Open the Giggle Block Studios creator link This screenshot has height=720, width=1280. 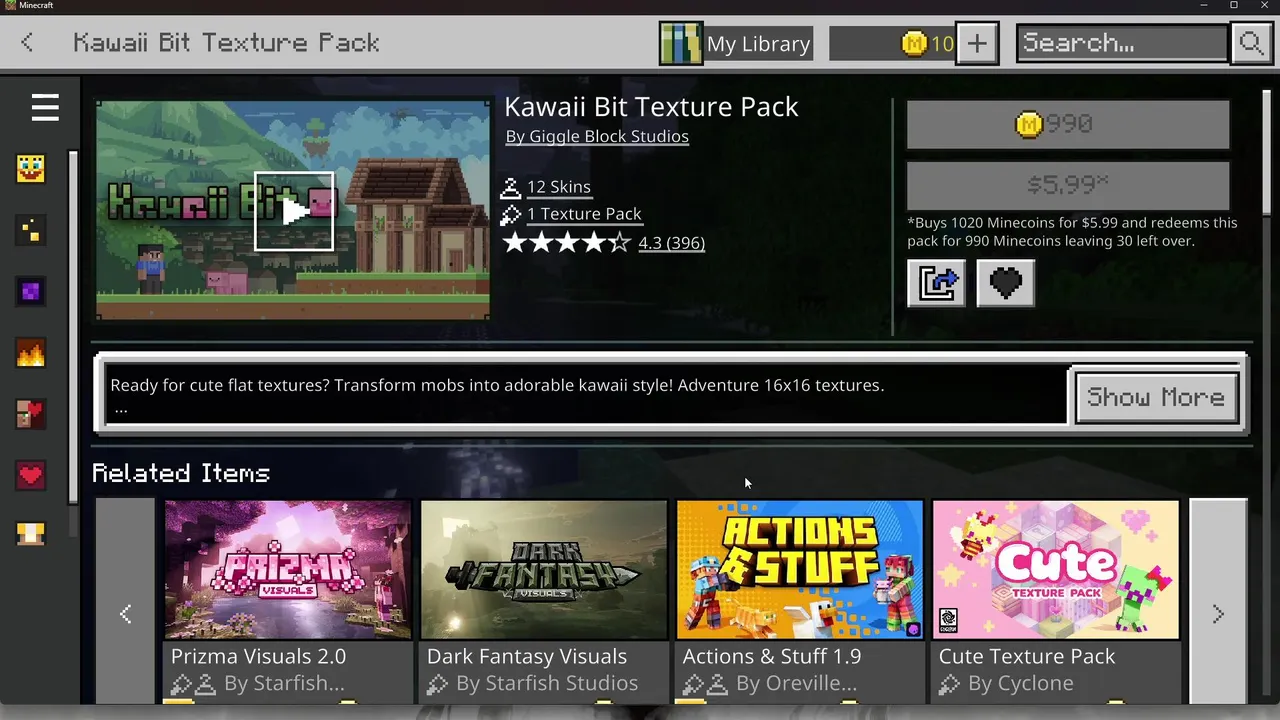[x=597, y=137]
